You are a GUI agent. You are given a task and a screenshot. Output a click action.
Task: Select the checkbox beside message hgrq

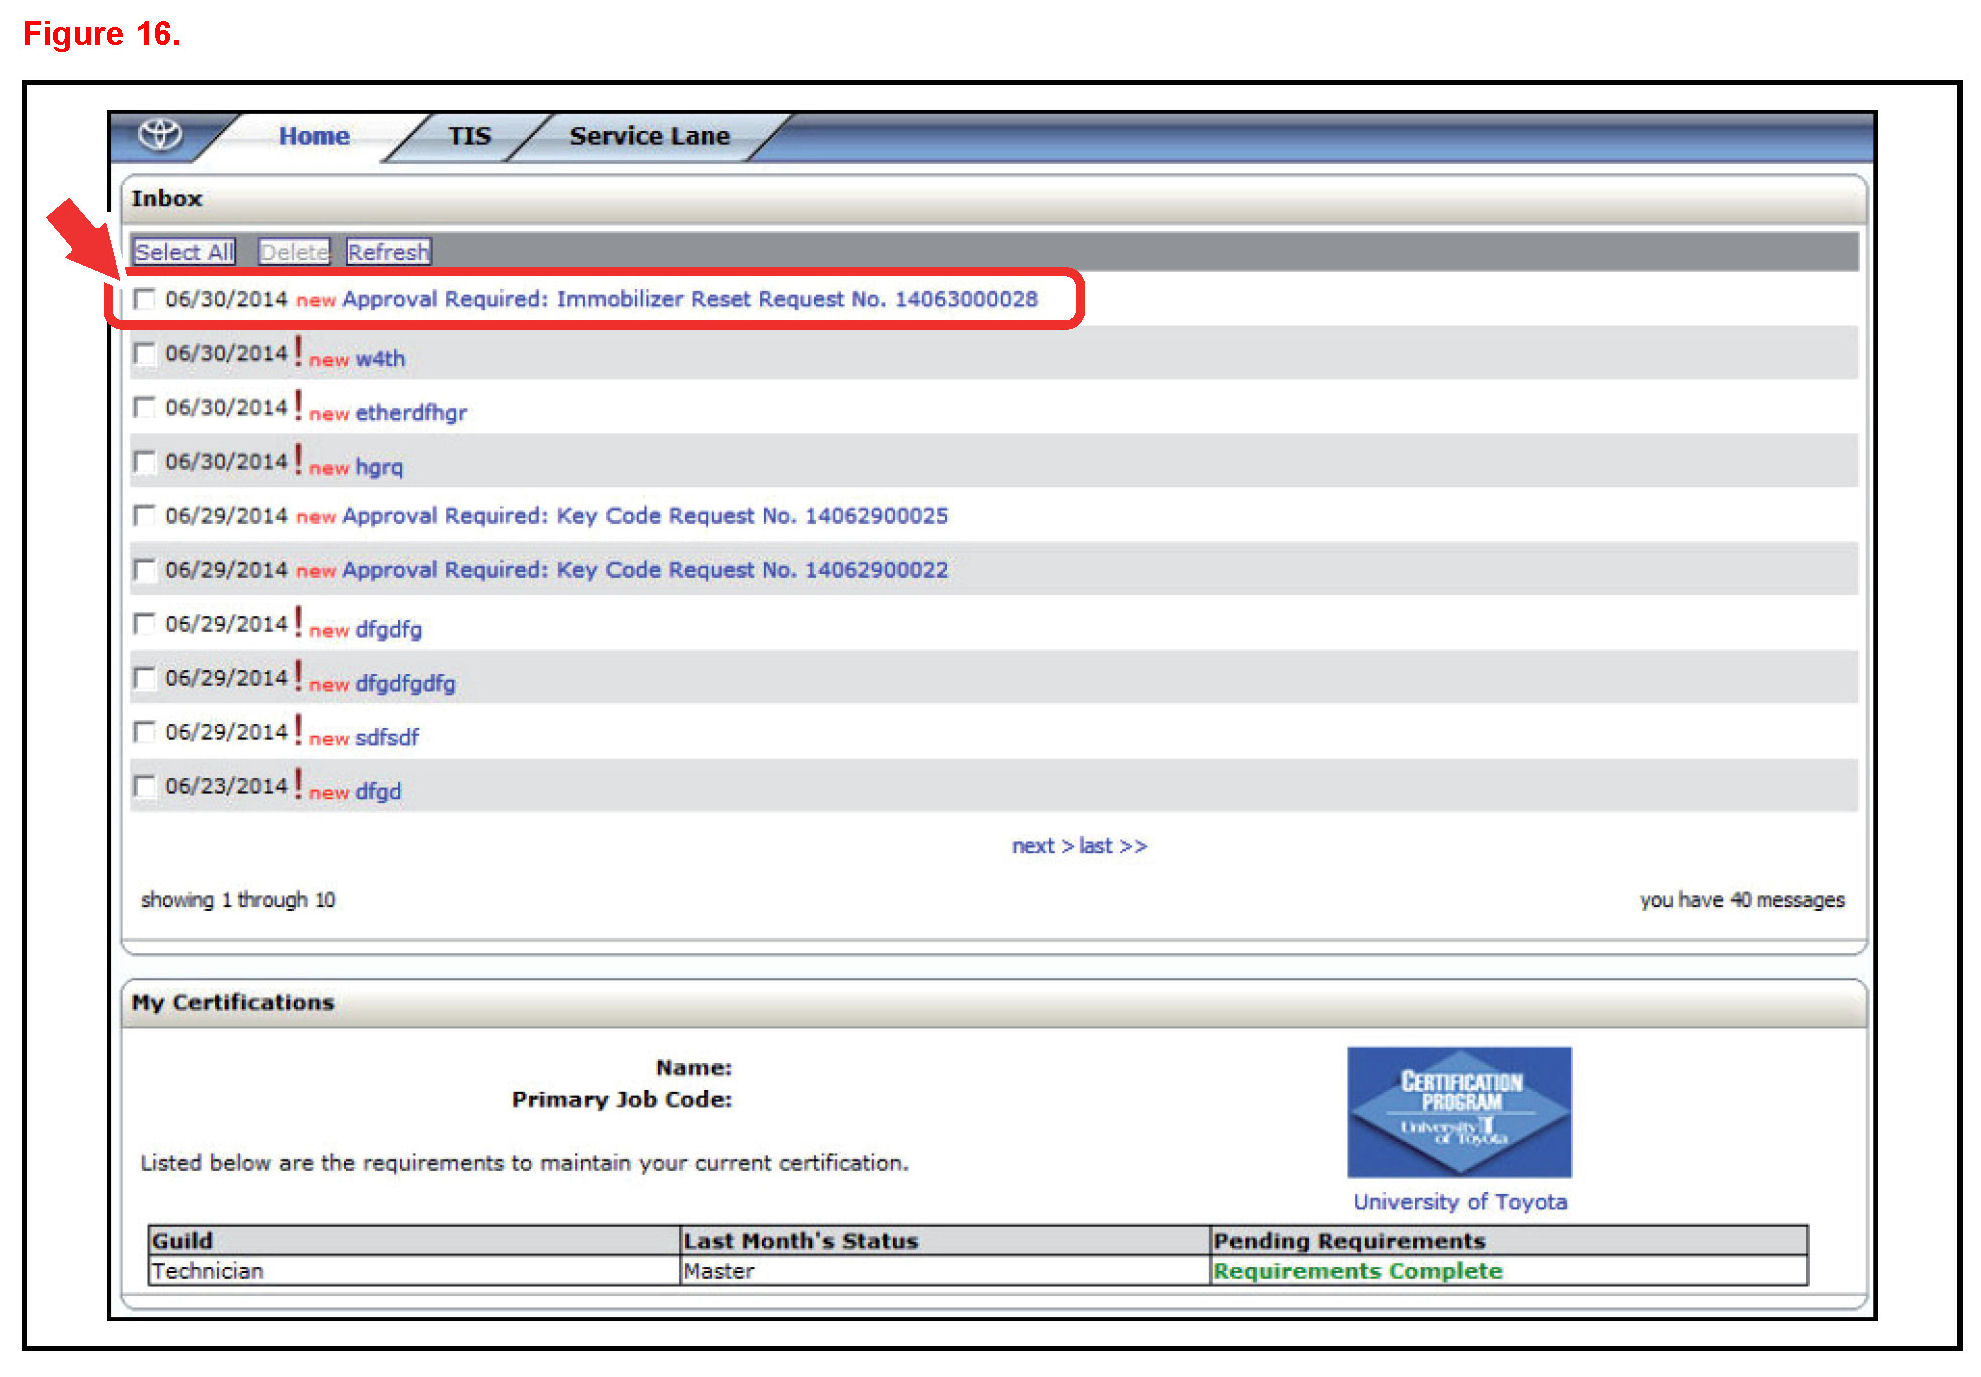click(x=145, y=462)
